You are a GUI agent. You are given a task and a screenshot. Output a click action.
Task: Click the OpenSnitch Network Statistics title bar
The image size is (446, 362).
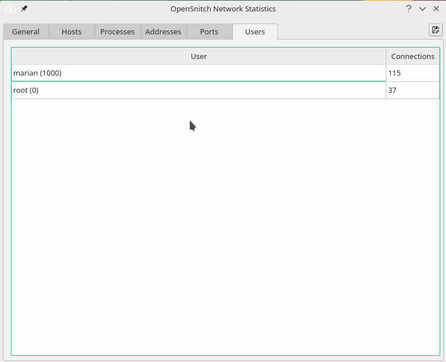223,9
